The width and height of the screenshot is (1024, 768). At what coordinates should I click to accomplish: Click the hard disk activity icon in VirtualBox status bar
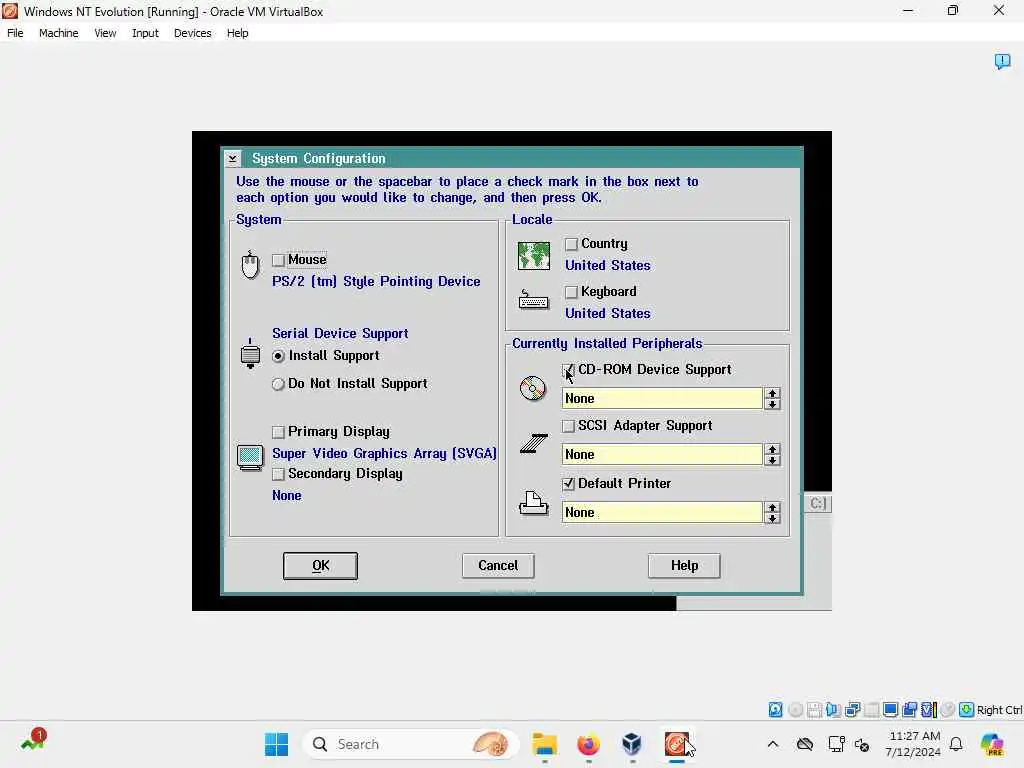[775, 709]
